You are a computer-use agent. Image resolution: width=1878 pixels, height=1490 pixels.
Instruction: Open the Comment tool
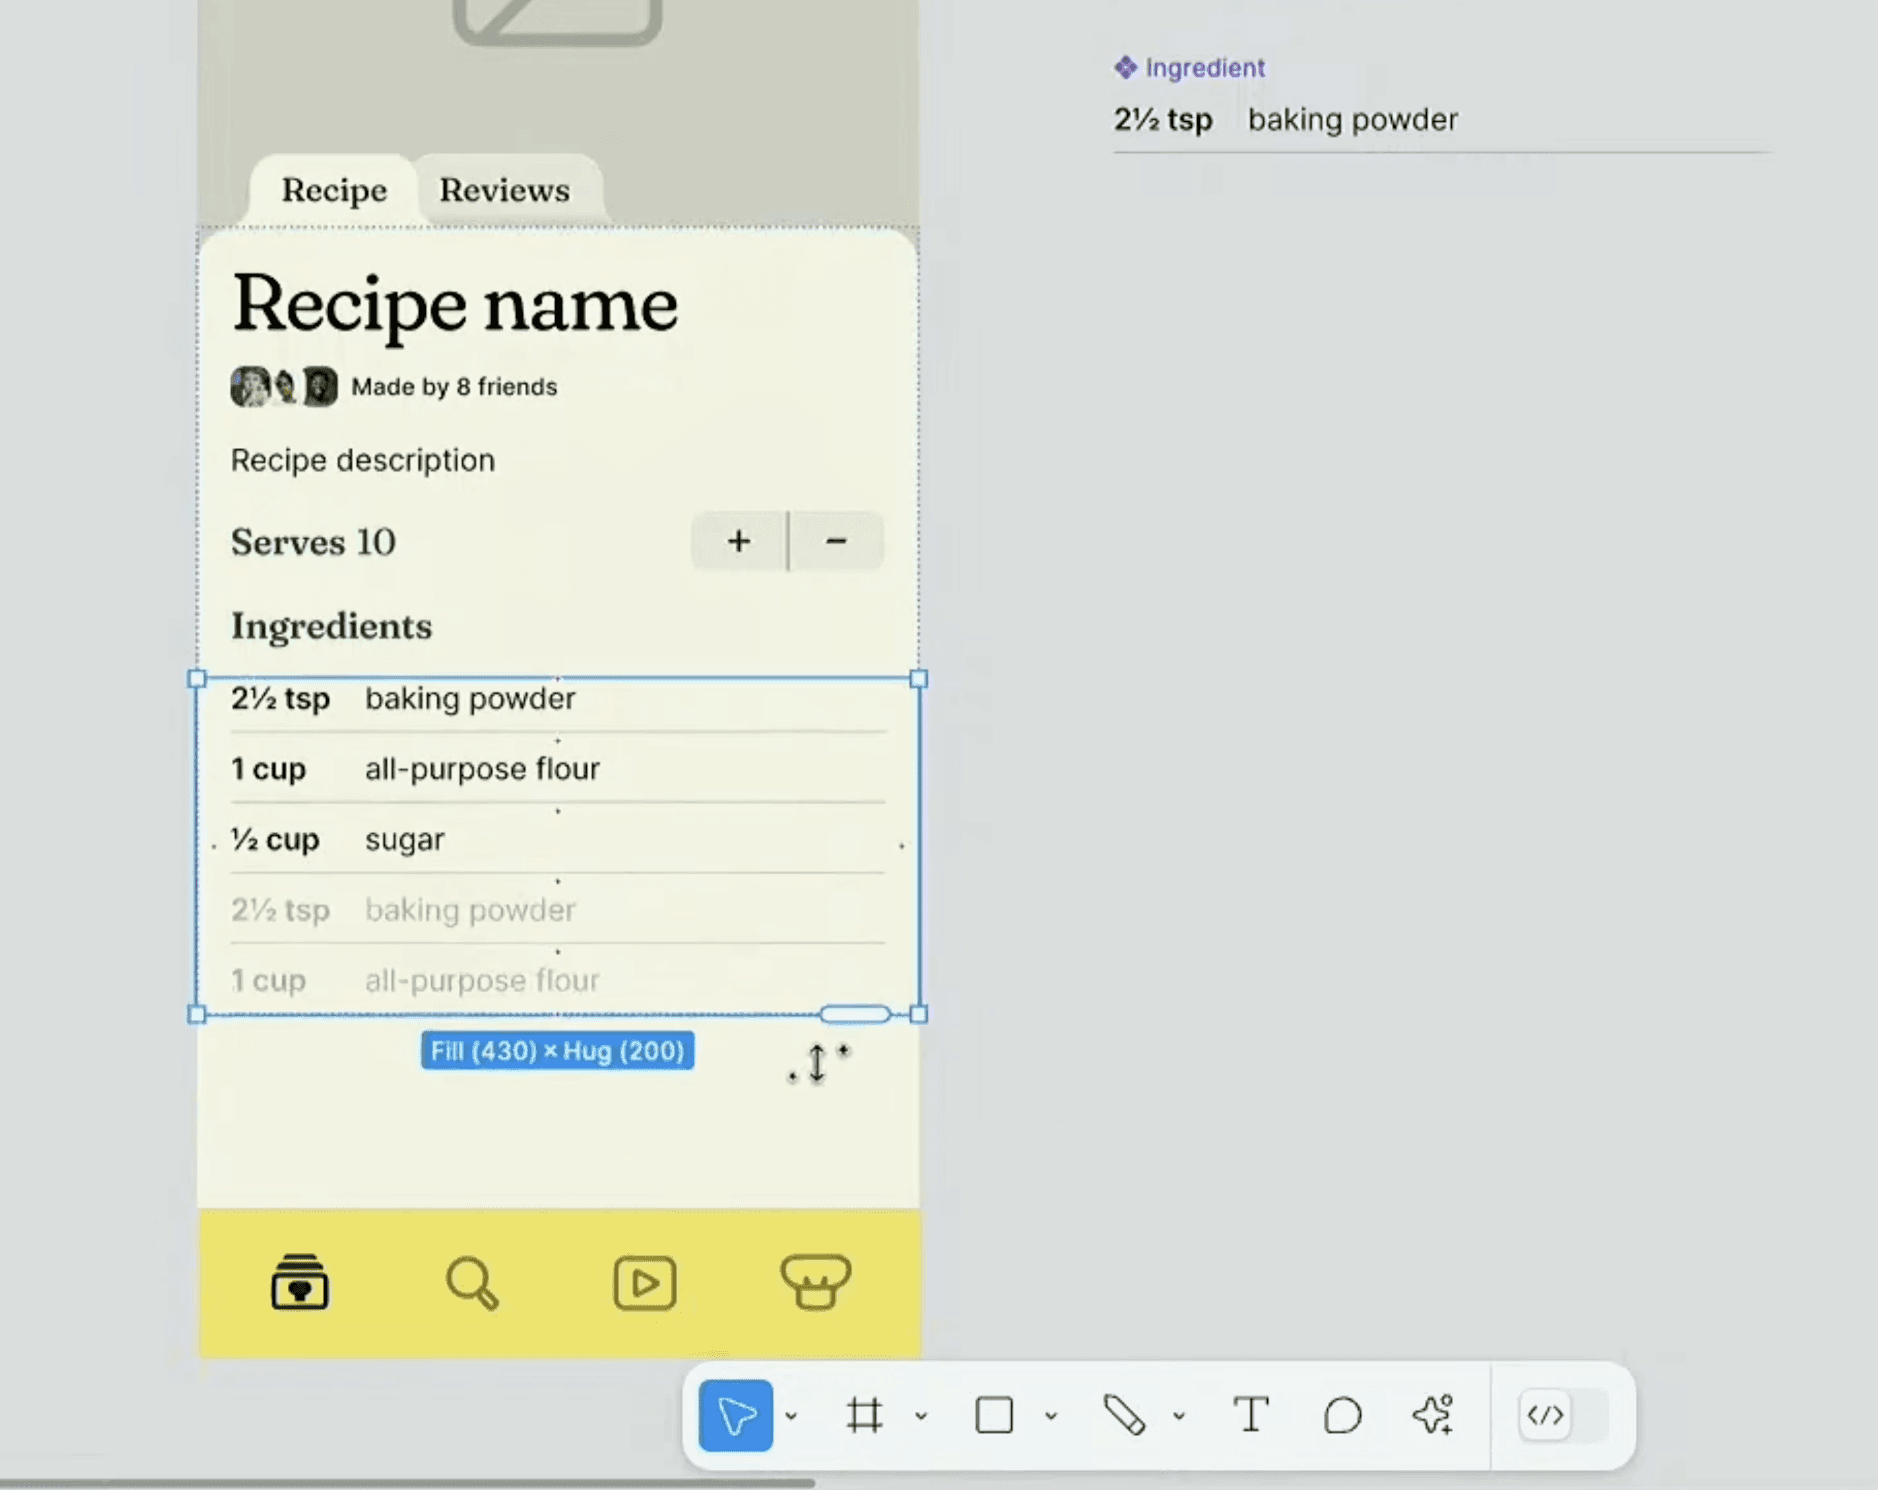click(1342, 1415)
